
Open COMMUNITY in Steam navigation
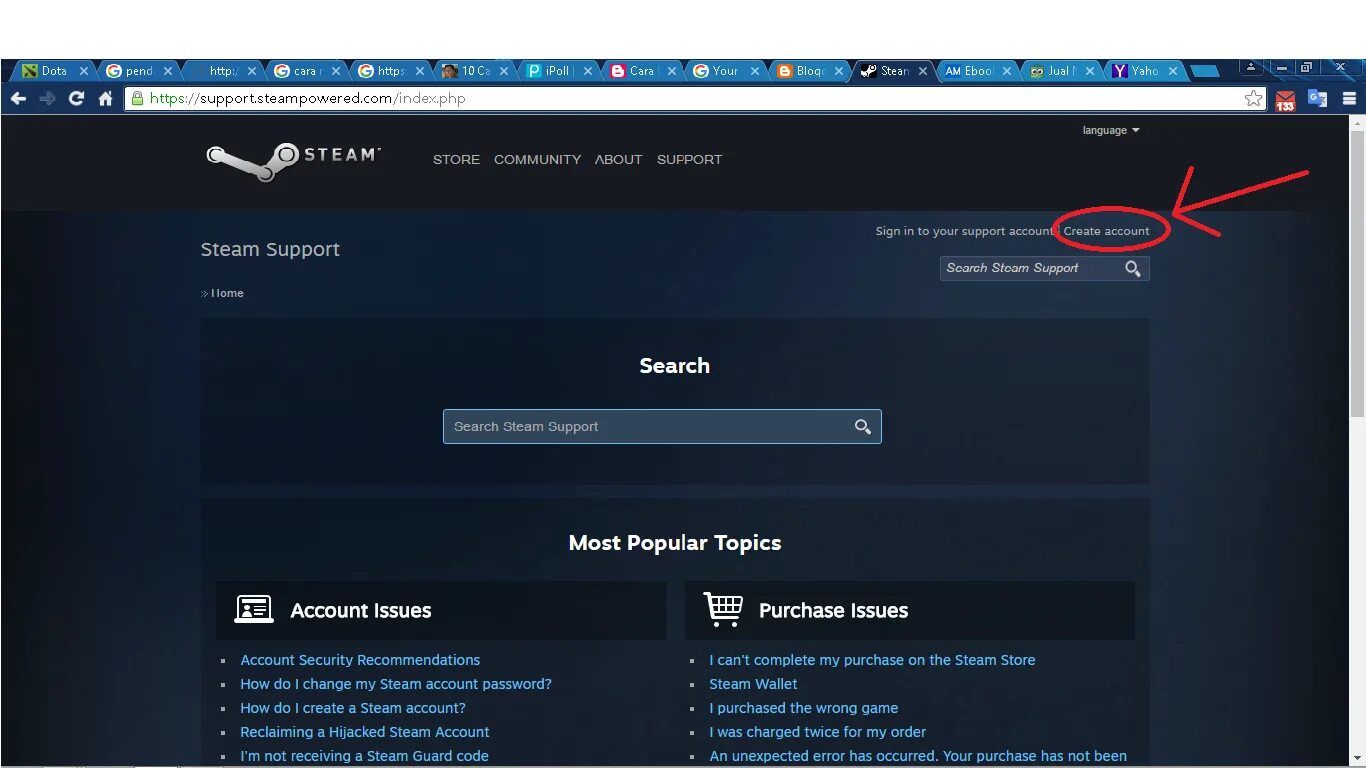(x=537, y=160)
